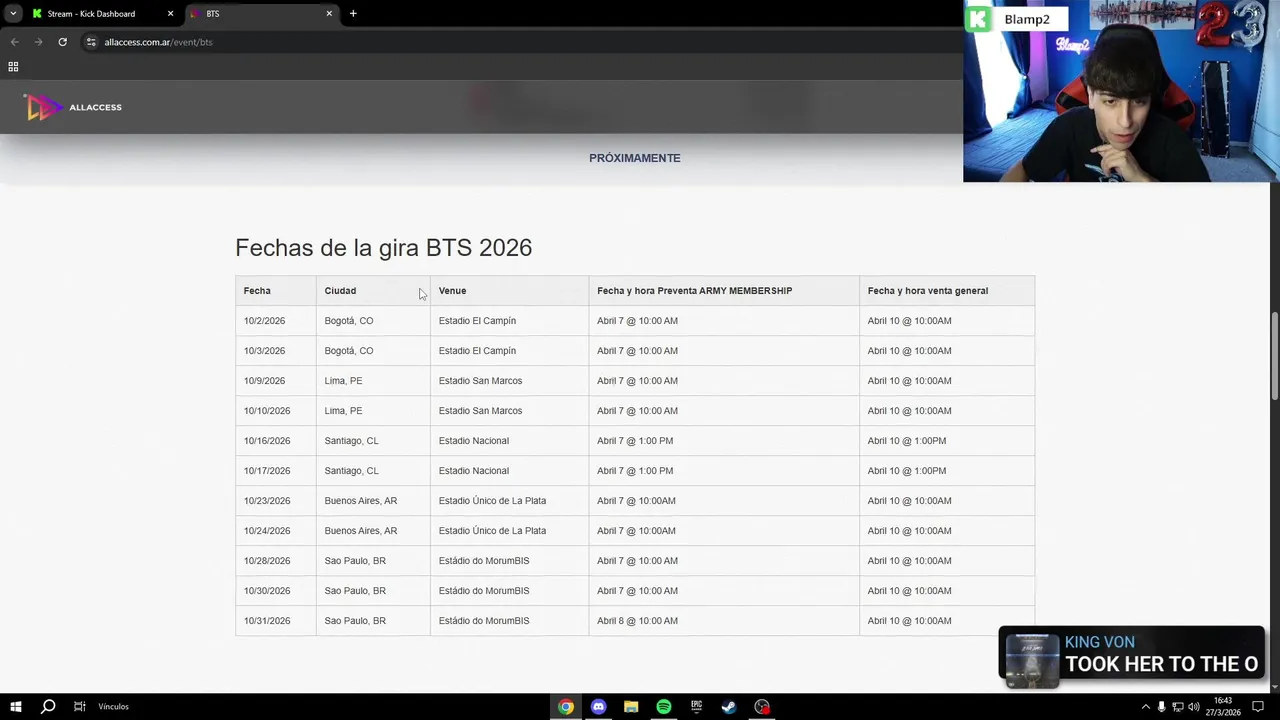Go back to previous page
This screenshot has width=1280, height=720.
[x=14, y=42]
